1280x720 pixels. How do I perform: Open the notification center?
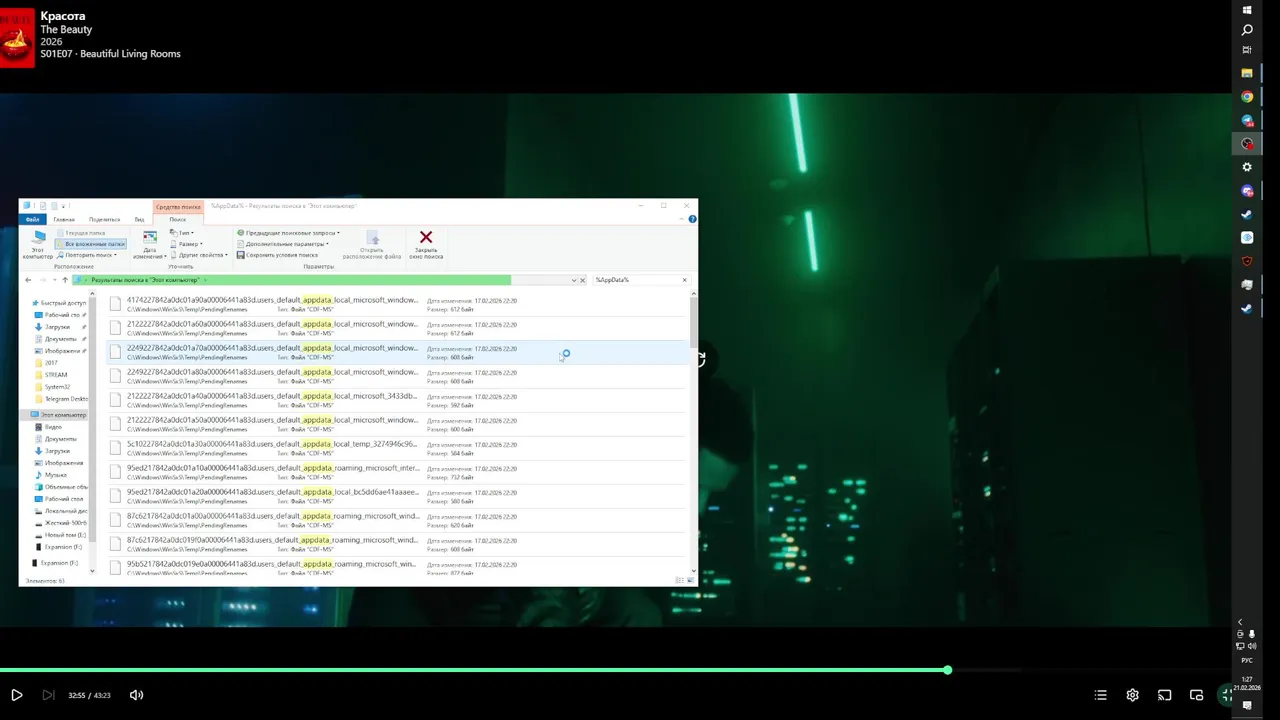(x=1247, y=705)
